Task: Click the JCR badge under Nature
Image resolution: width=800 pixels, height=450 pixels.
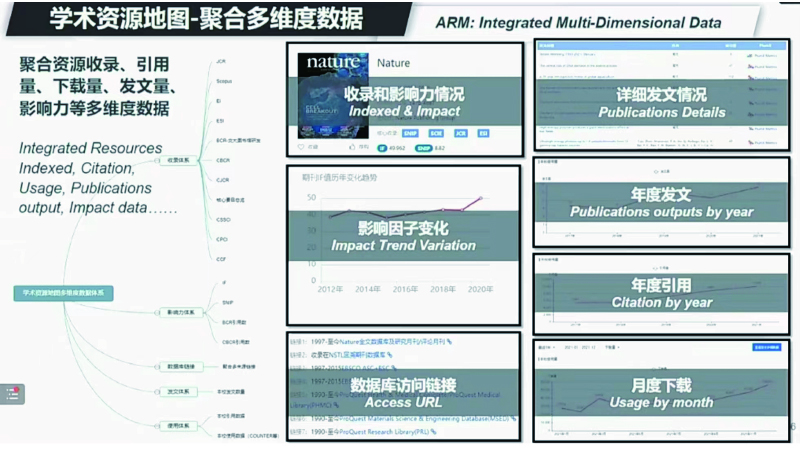Action: point(460,132)
